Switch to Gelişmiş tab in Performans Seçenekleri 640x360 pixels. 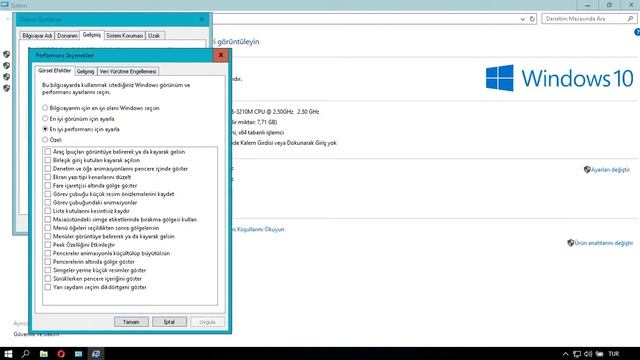(86, 71)
